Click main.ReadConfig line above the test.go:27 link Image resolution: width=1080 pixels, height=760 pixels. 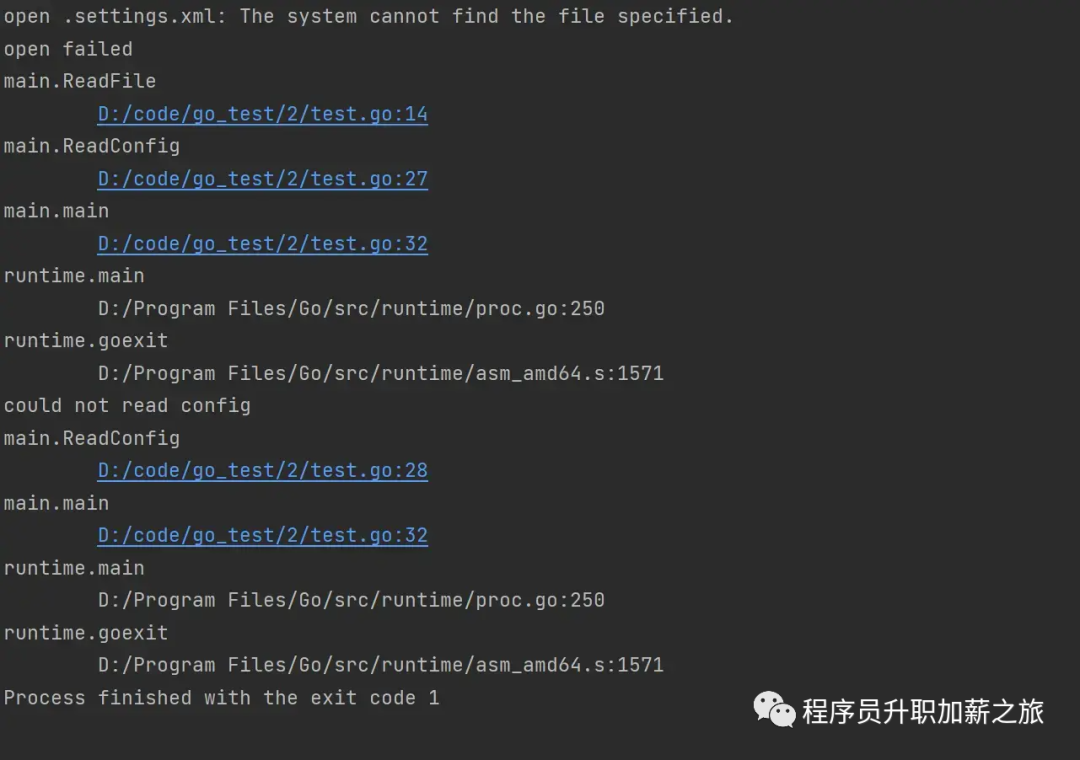click(x=92, y=146)
